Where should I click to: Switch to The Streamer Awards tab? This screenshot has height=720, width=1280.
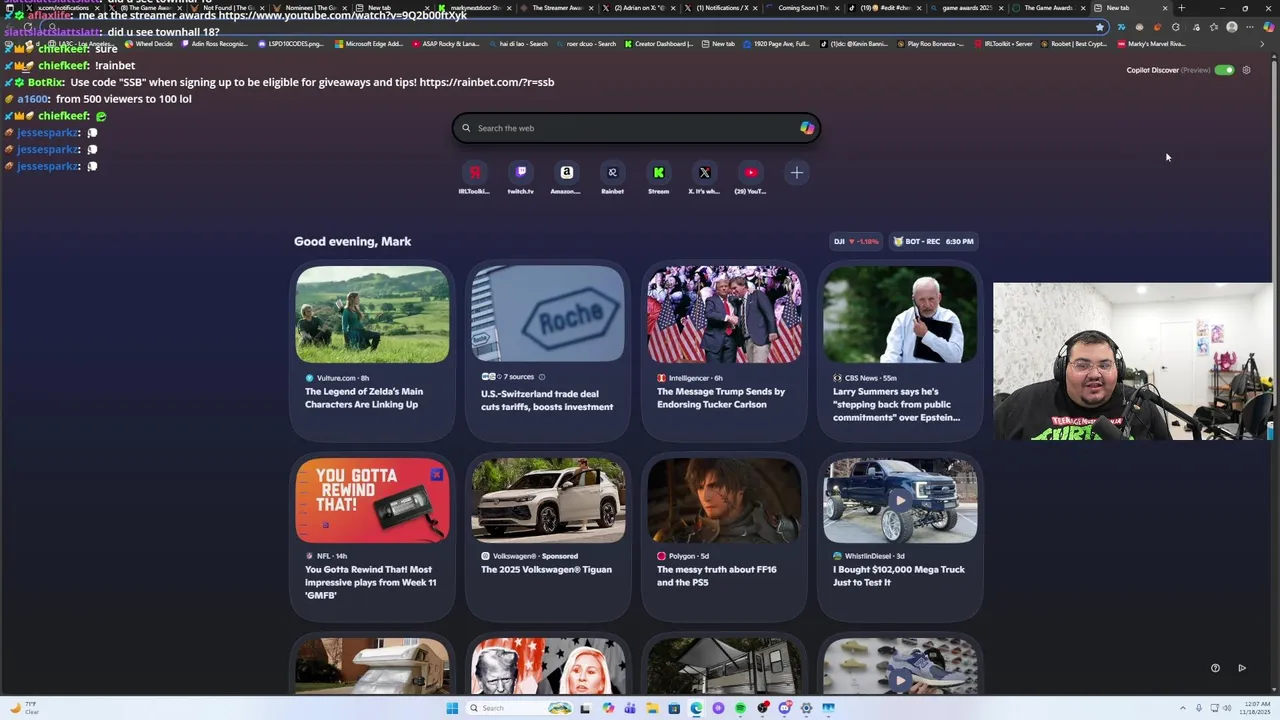(x=556, y=8)
